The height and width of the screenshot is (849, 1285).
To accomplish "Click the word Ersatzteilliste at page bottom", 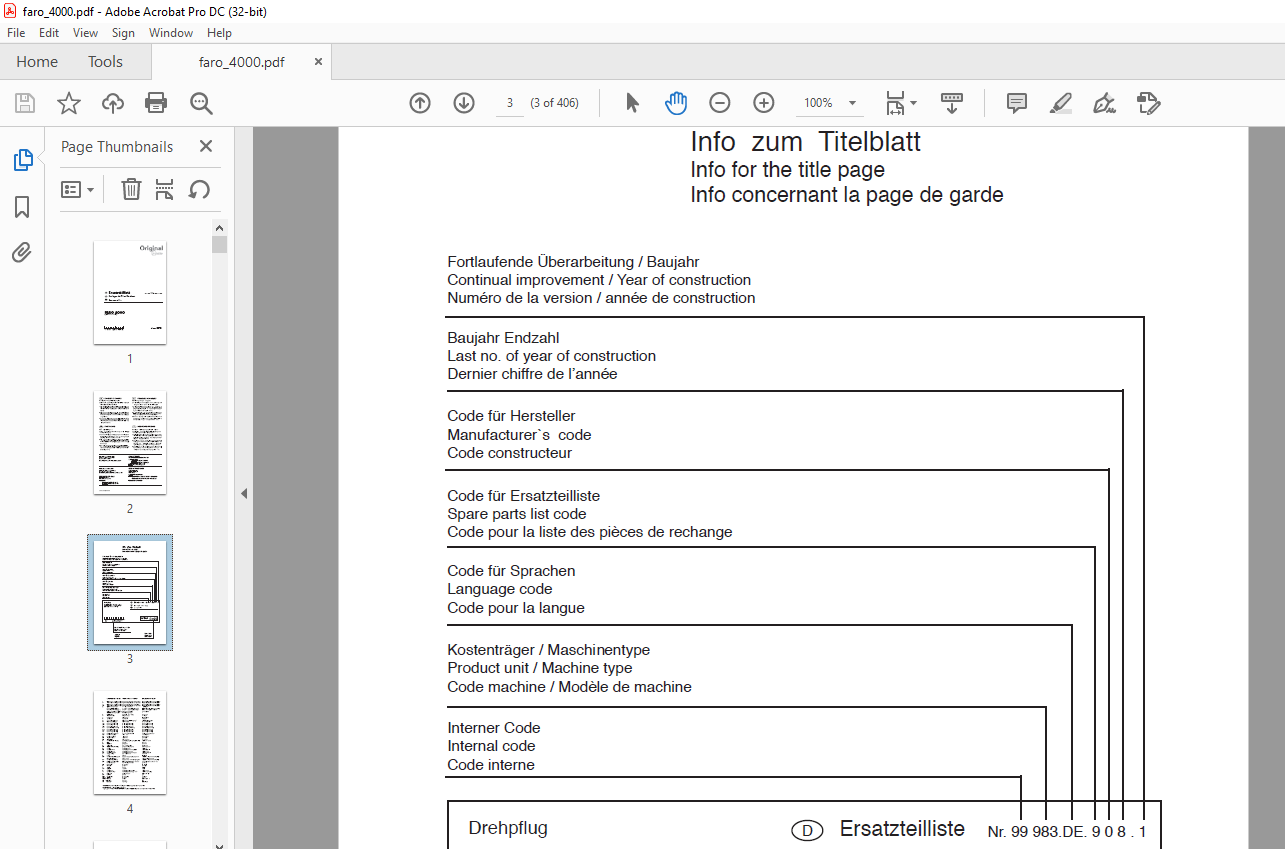I will 902,829.
